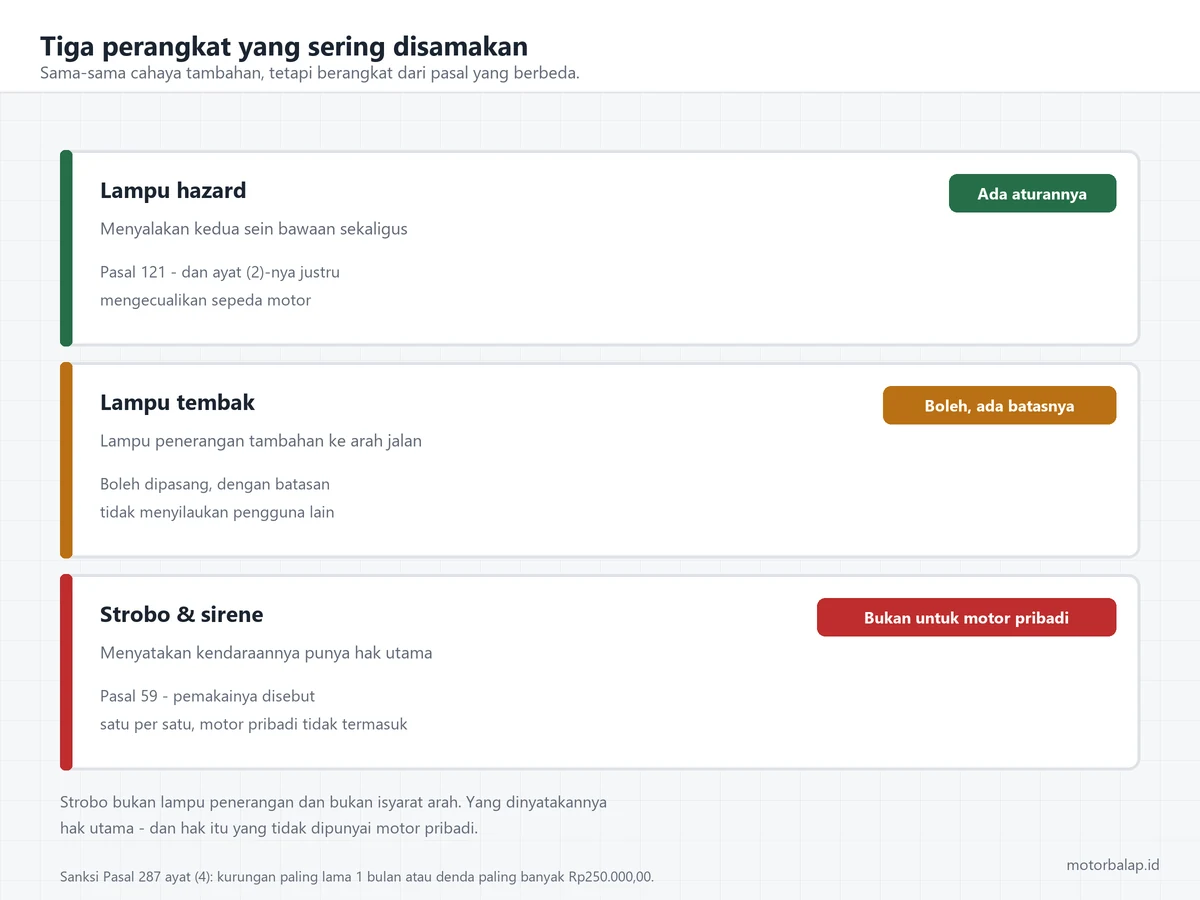The width and height of the screenshot is (1200, 900).
Task: Click the red "Bukan untuk motor pribadi" badge
Action: [x=966, y=618]
